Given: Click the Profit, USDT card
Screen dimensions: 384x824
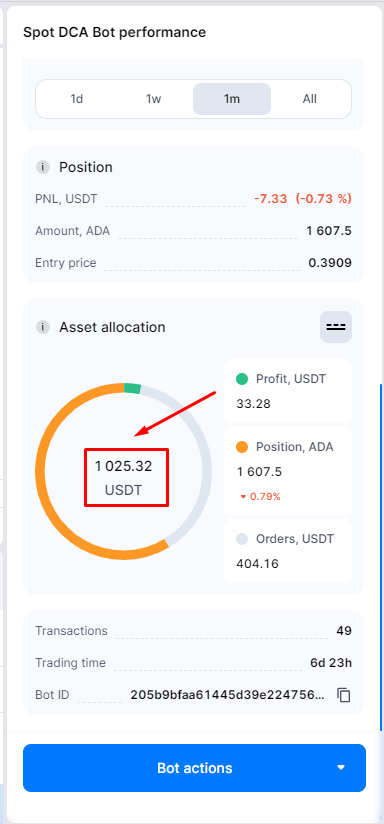Looking at the screenshot, I should pyautogui.click(x=288, y=391).
